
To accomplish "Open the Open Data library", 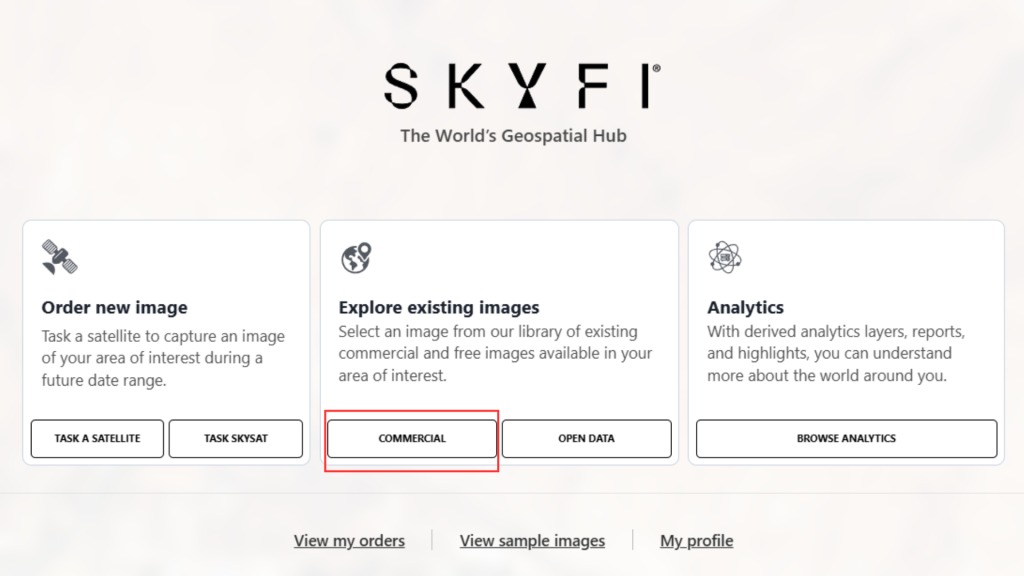I will [586, 438].
